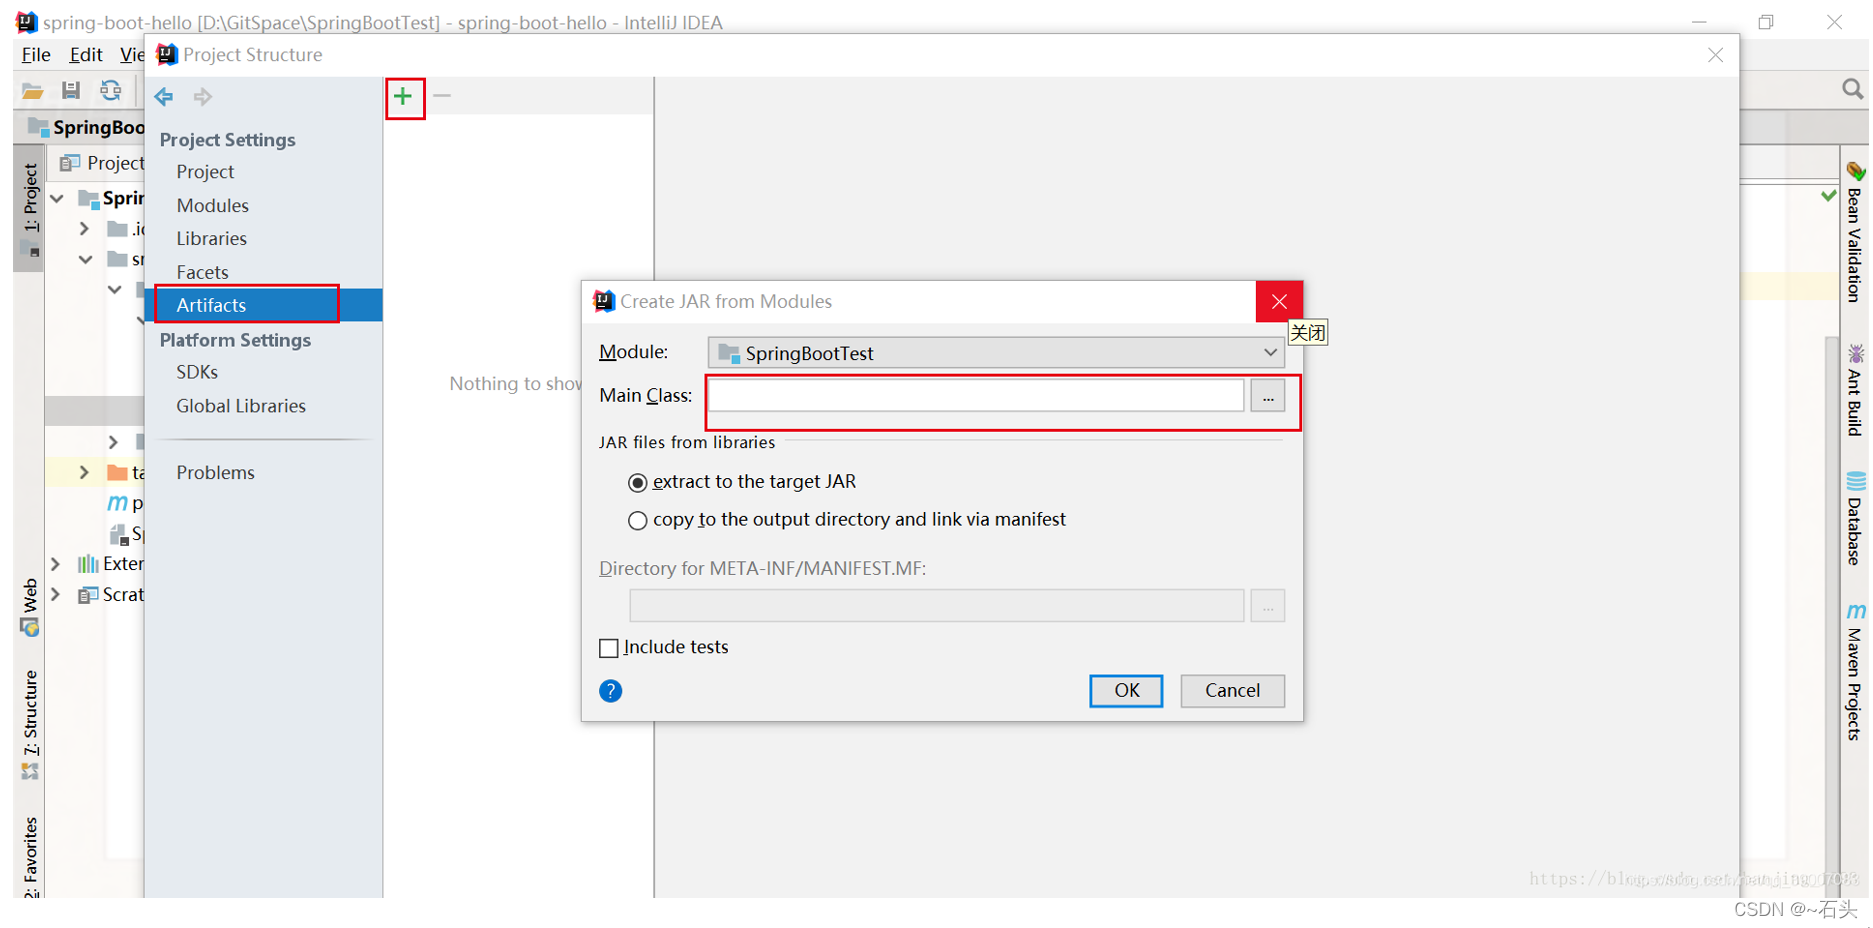Open the 7: Structure tool window
Screen dimensions: 1873x928
(30, 724)
